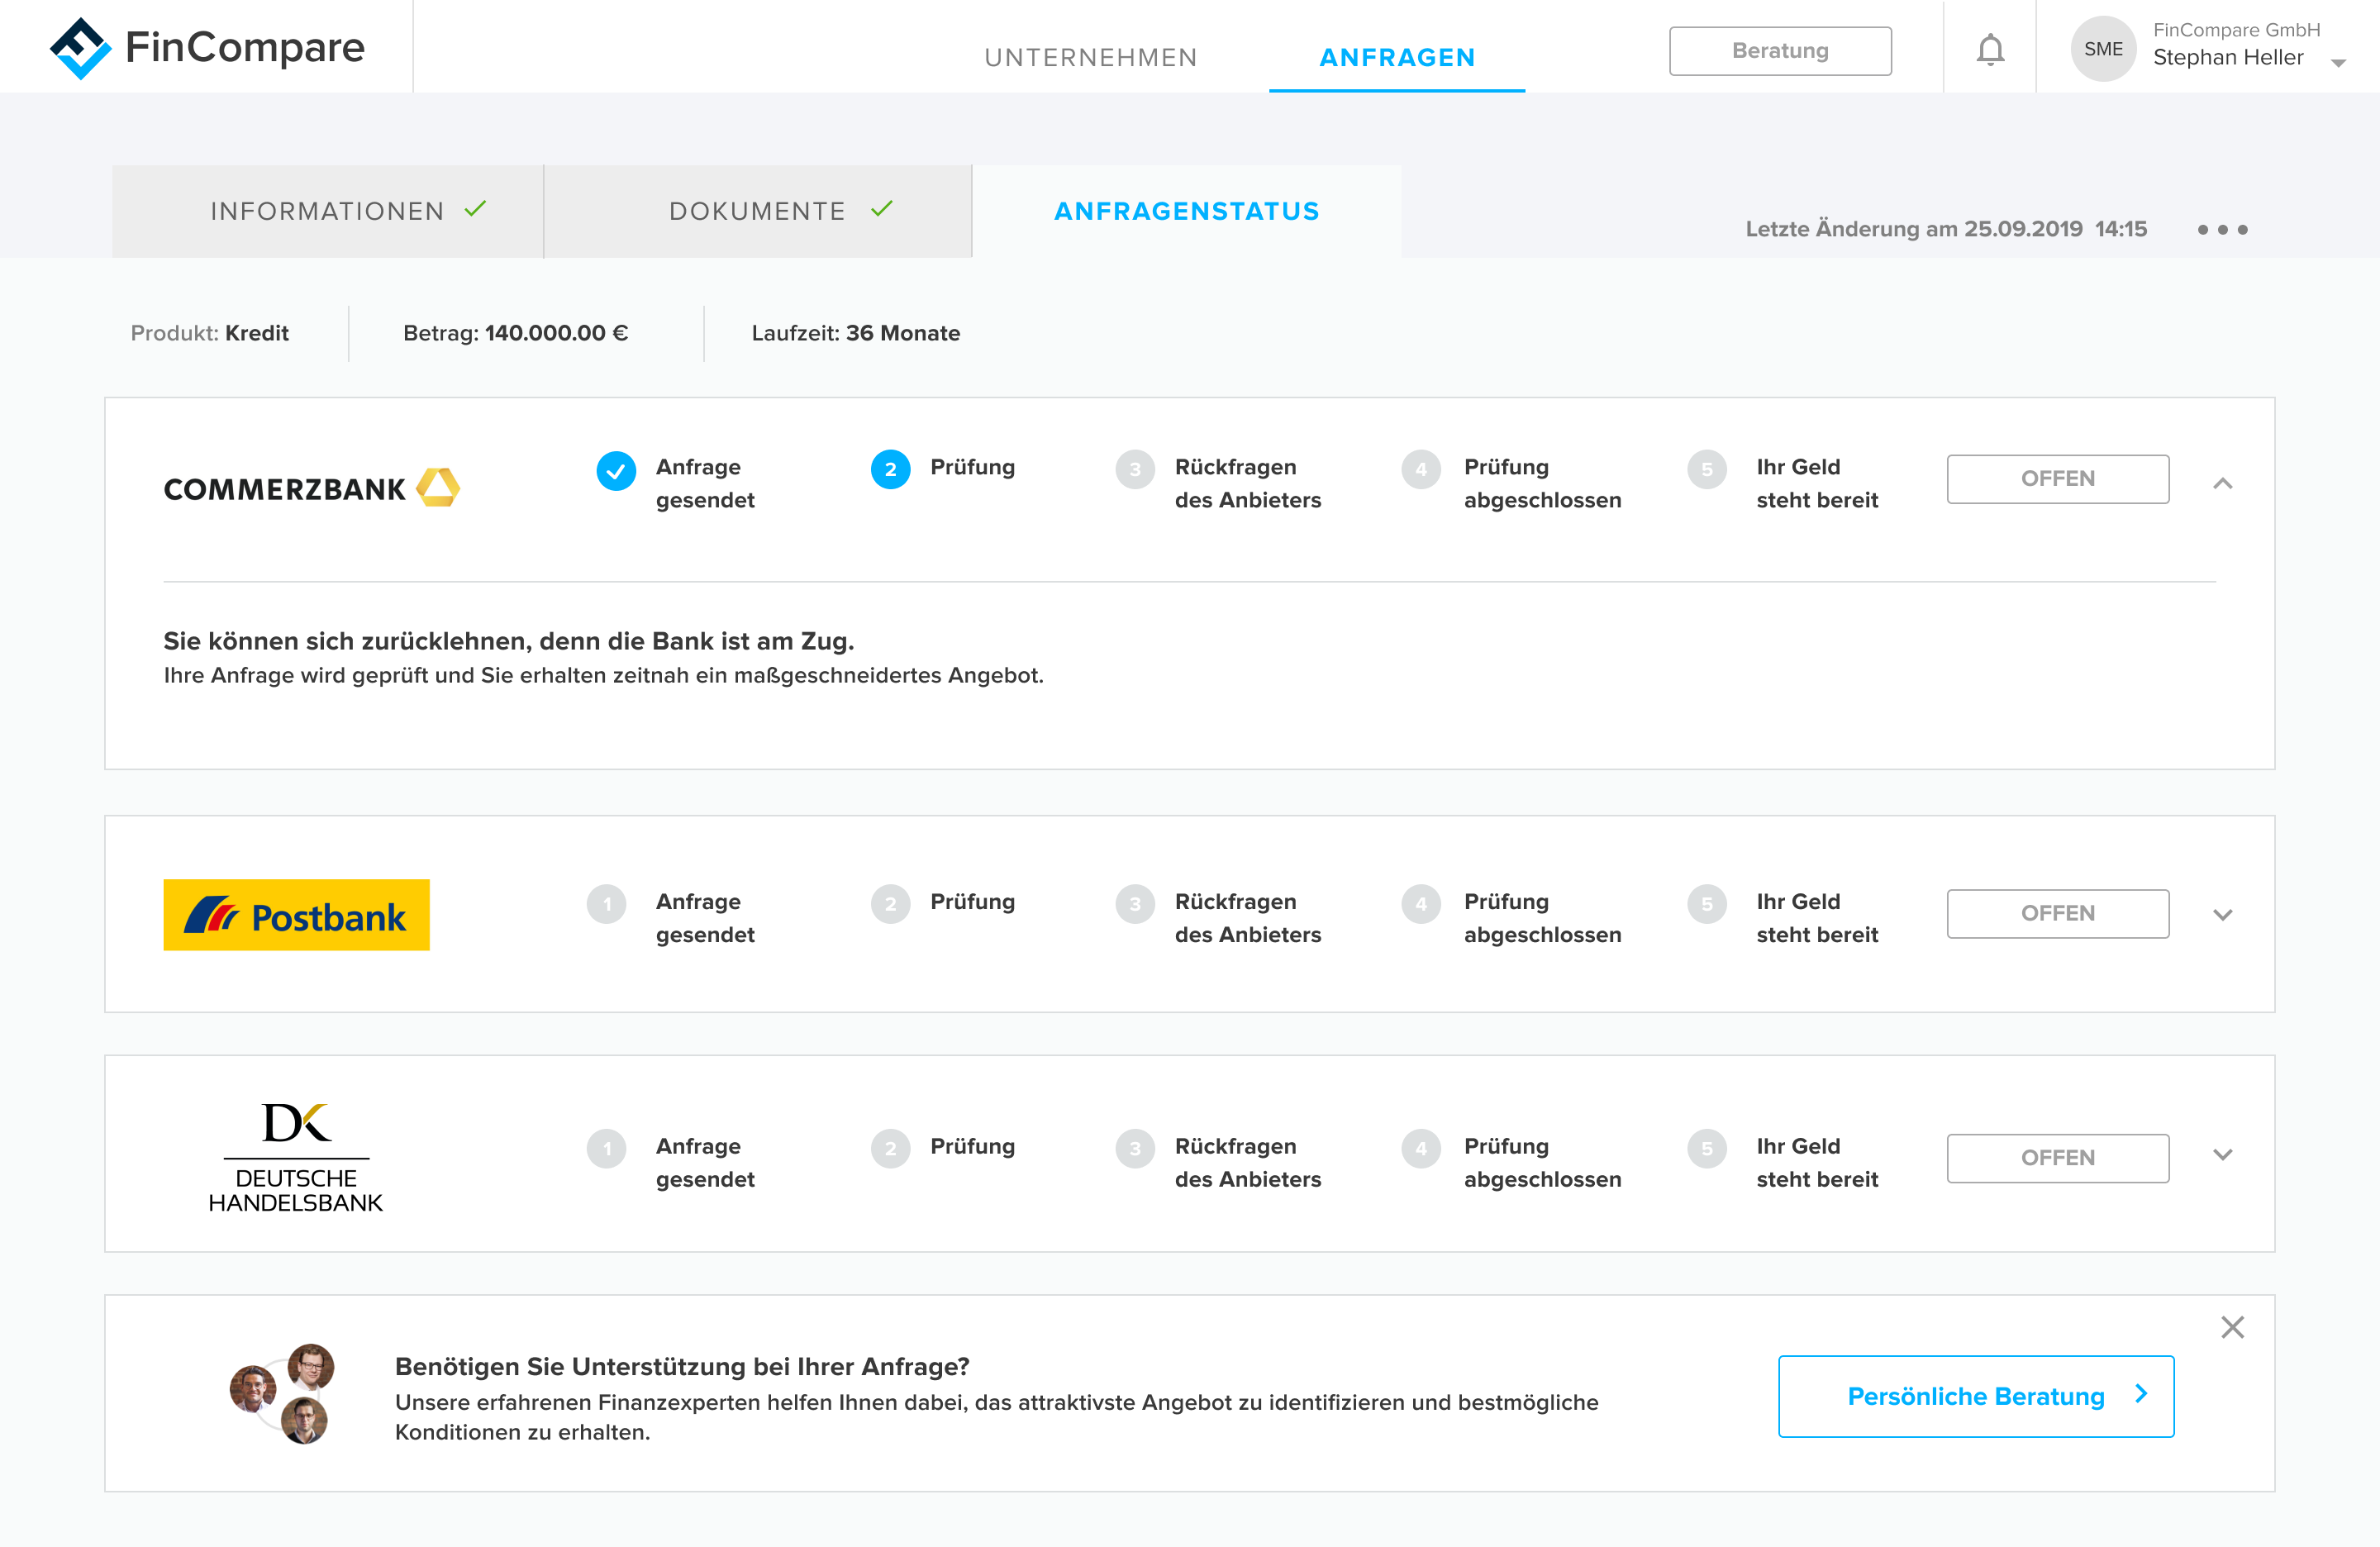Click the FinCompare logo
Viewport: 2380px width, 1547px height.
point(207,47)
